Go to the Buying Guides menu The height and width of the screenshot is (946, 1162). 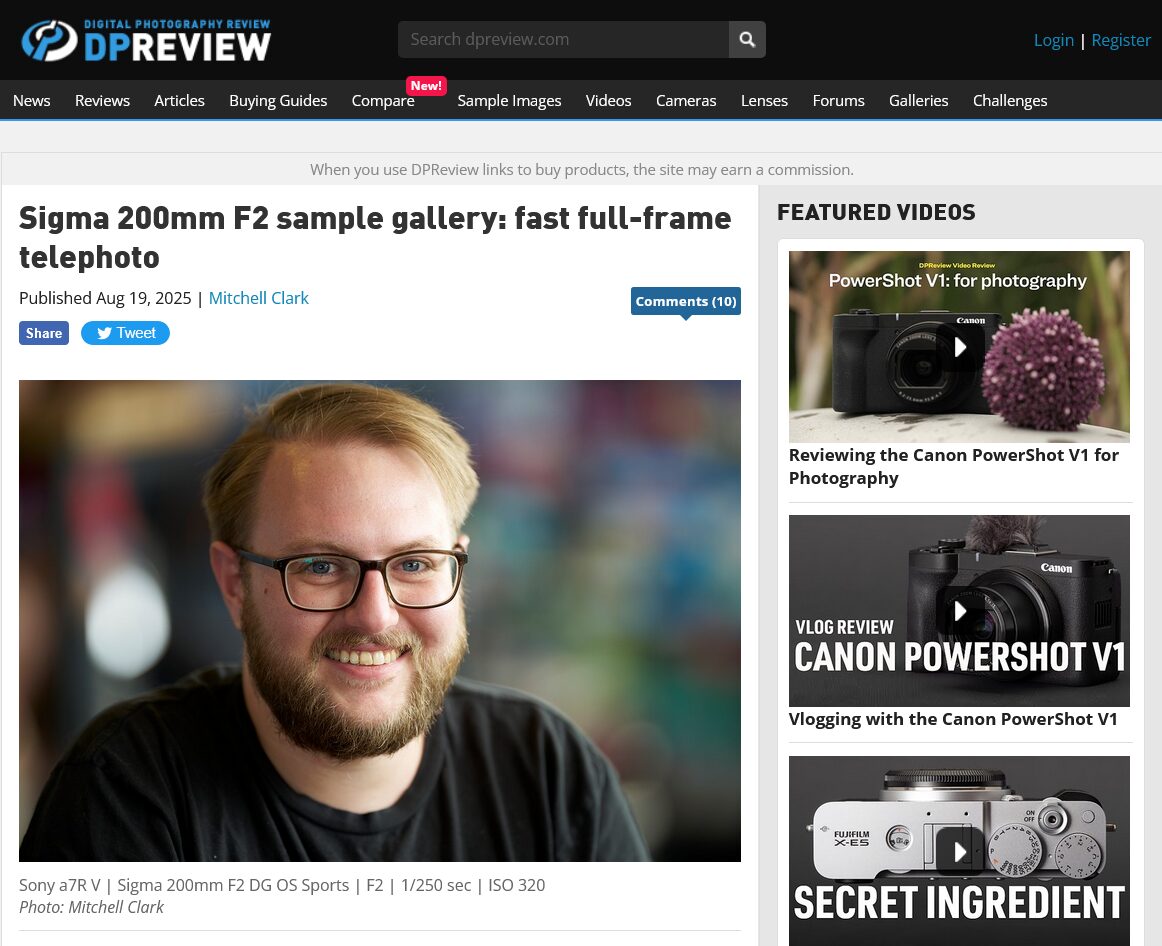click(x=278, y=101)
